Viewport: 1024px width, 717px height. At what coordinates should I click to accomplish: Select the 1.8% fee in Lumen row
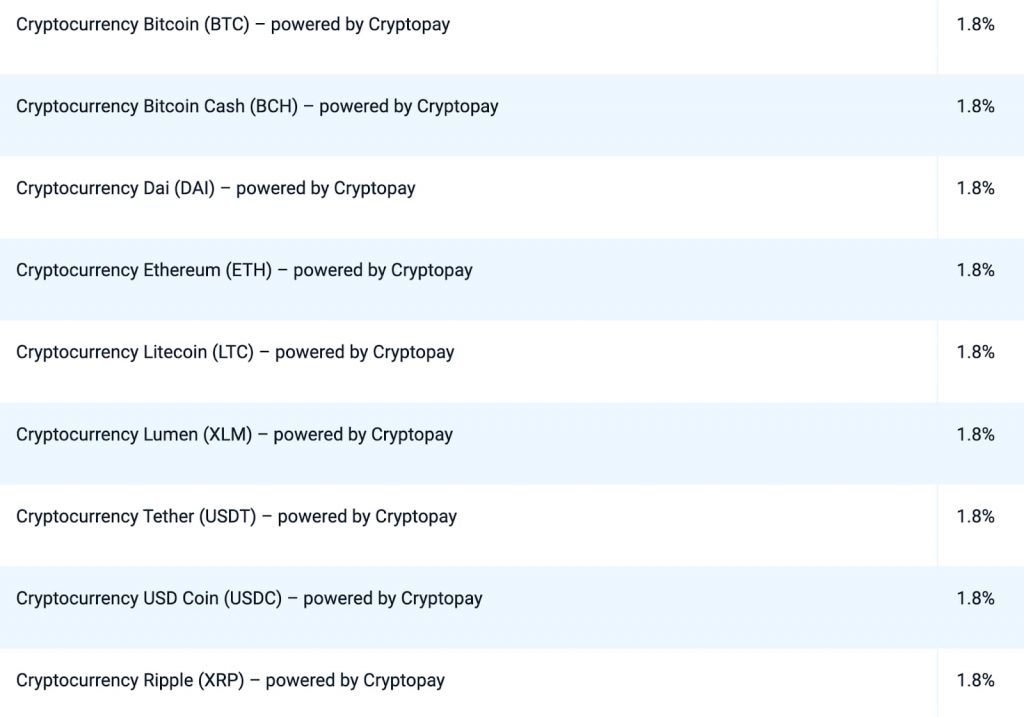click(975, 435)
